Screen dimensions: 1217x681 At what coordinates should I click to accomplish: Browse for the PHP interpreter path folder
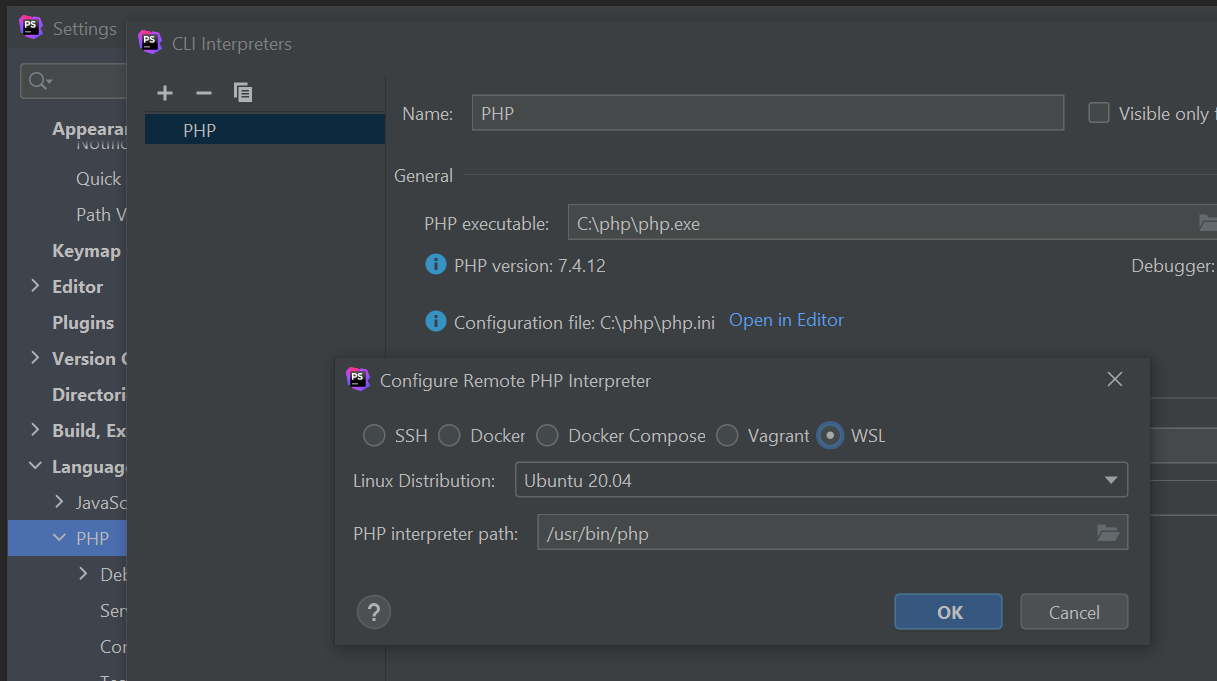[x=1108, y=533]
